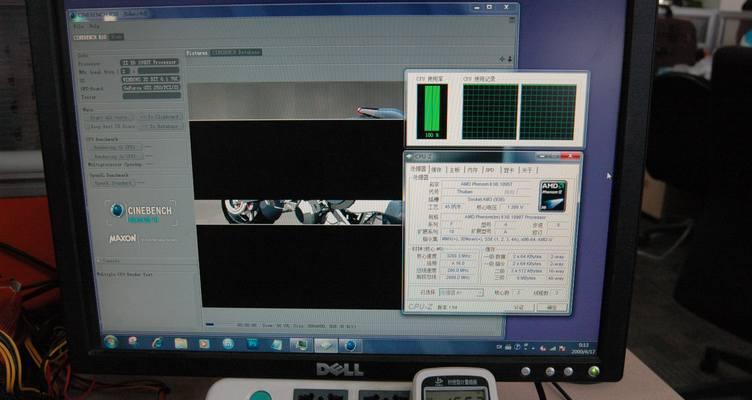Click the move-view icon above the render area
Screen dimensions: 752x400
pos(502,59)
